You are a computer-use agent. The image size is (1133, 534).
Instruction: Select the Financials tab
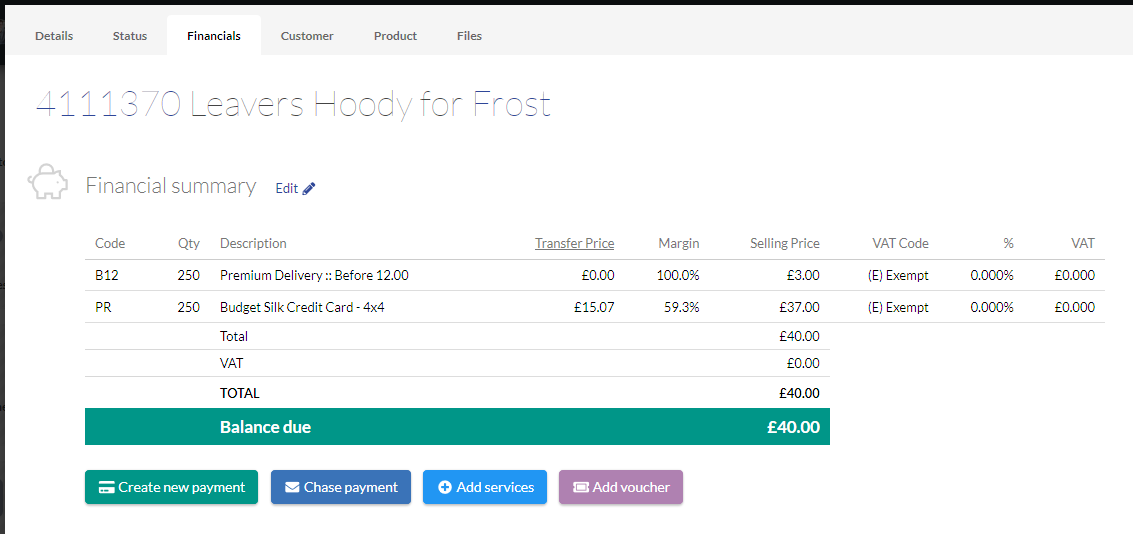[x=214, y=36]
